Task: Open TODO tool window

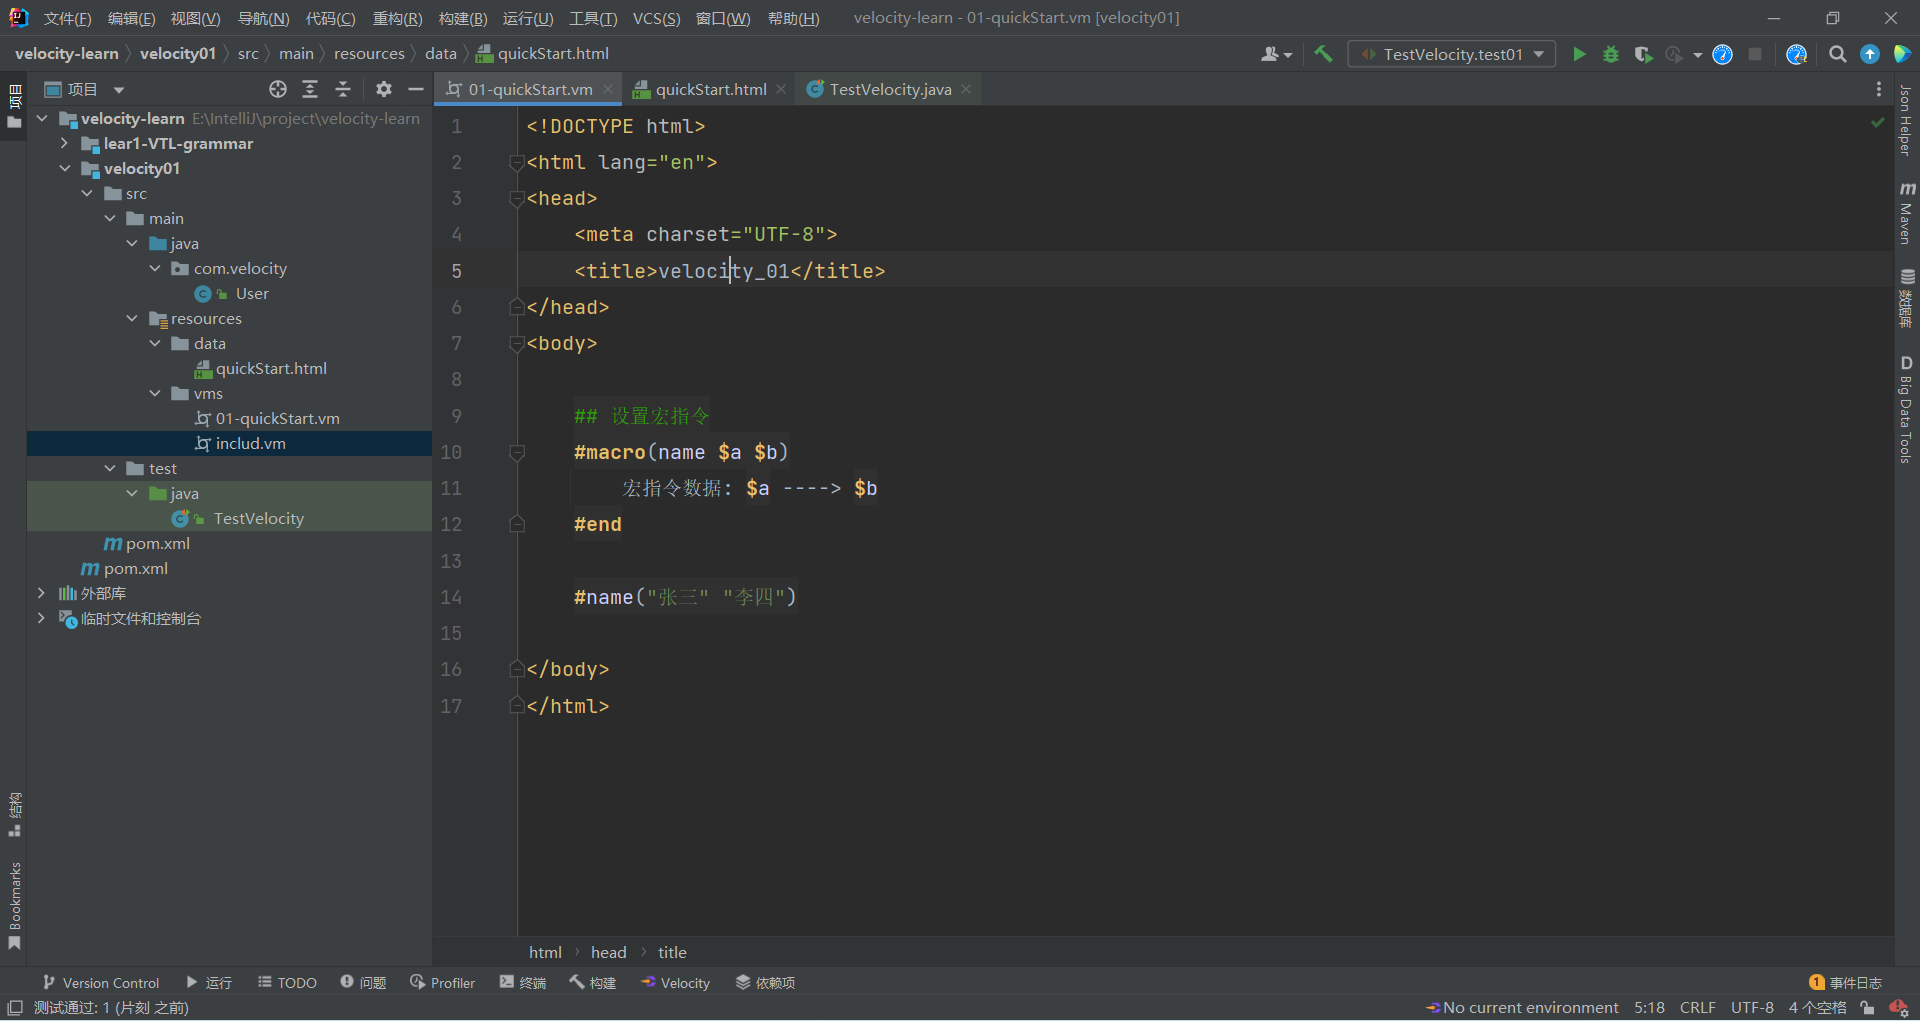Action: (x=287, y=983)
